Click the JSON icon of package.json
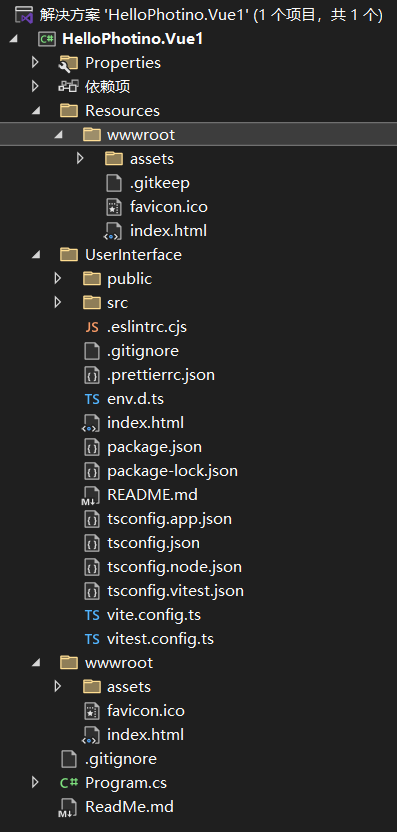This screenshot has width=397, height=832. (x=92, y=447)
